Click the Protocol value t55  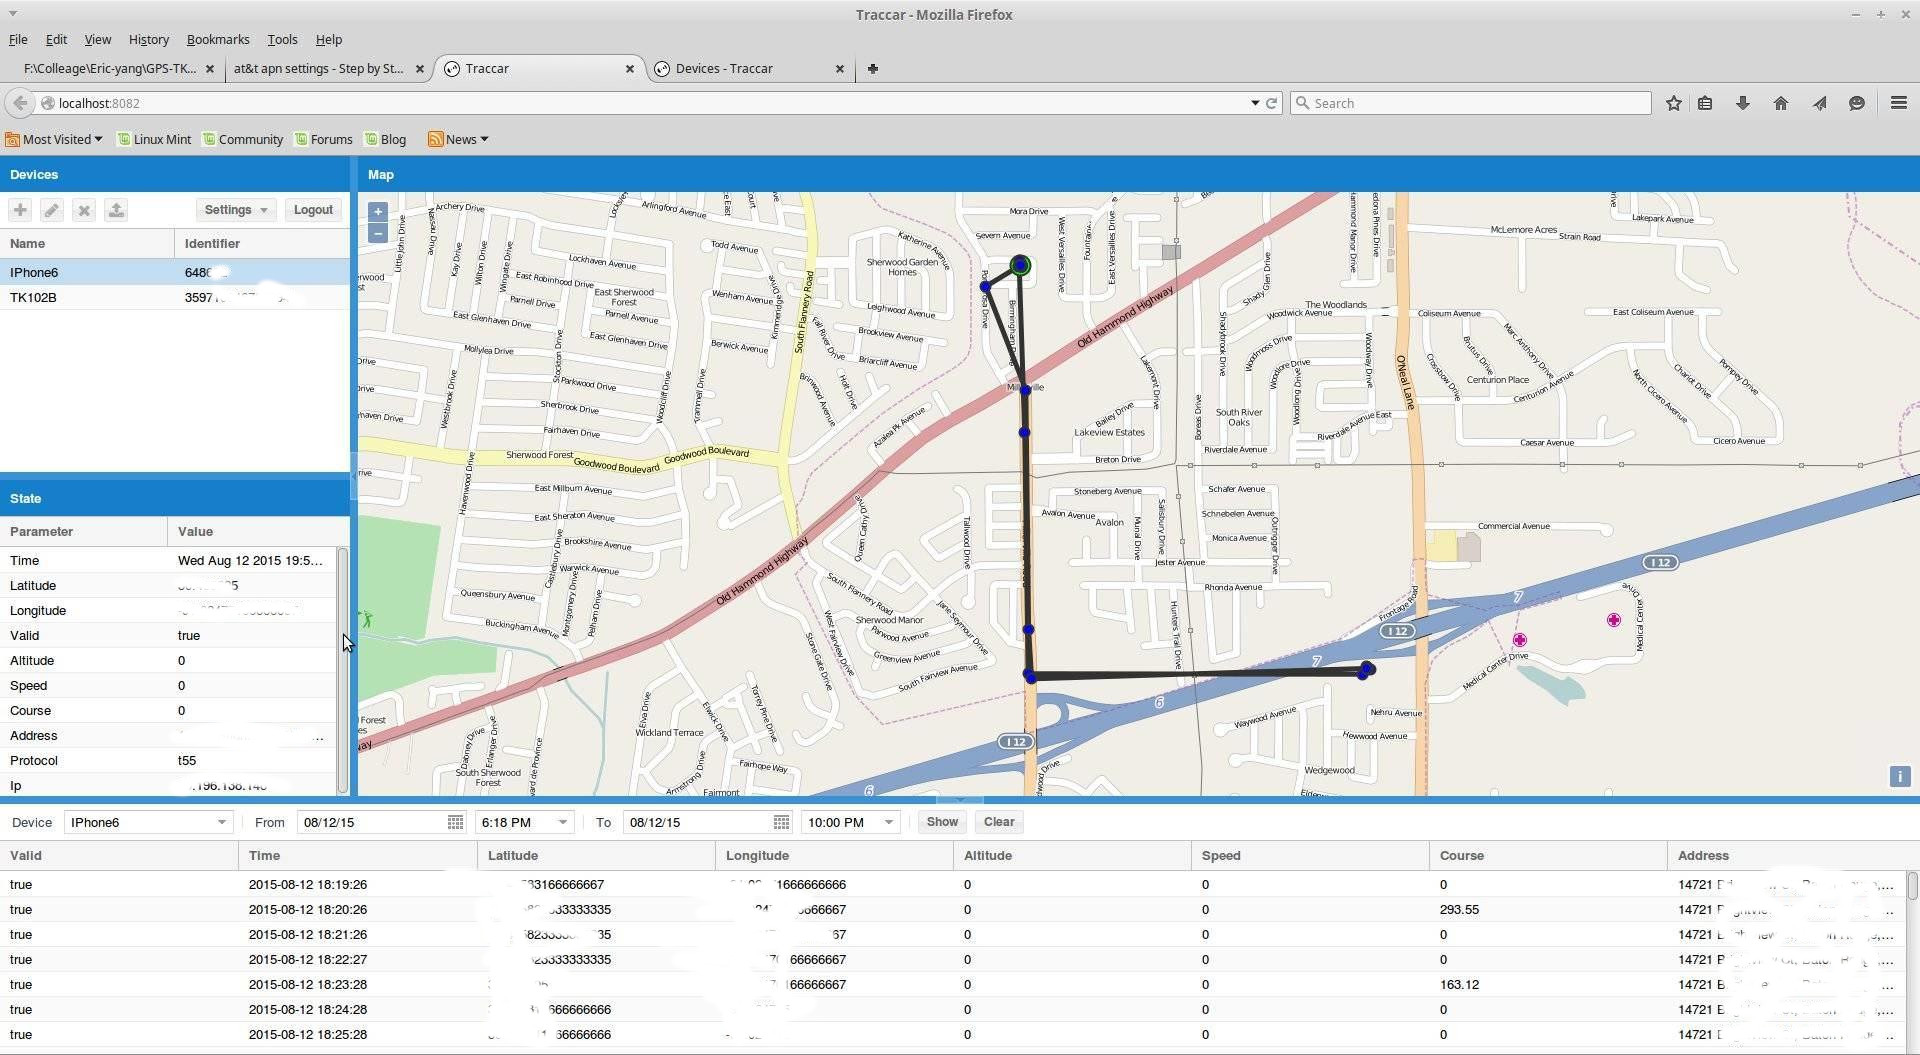[187, 761]
